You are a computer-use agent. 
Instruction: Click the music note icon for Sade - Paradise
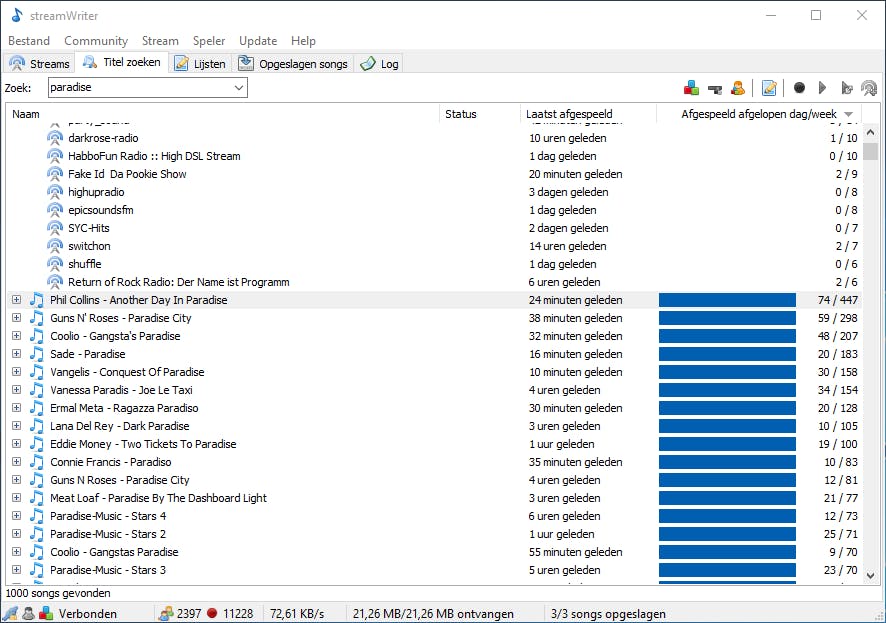point(37,354)
